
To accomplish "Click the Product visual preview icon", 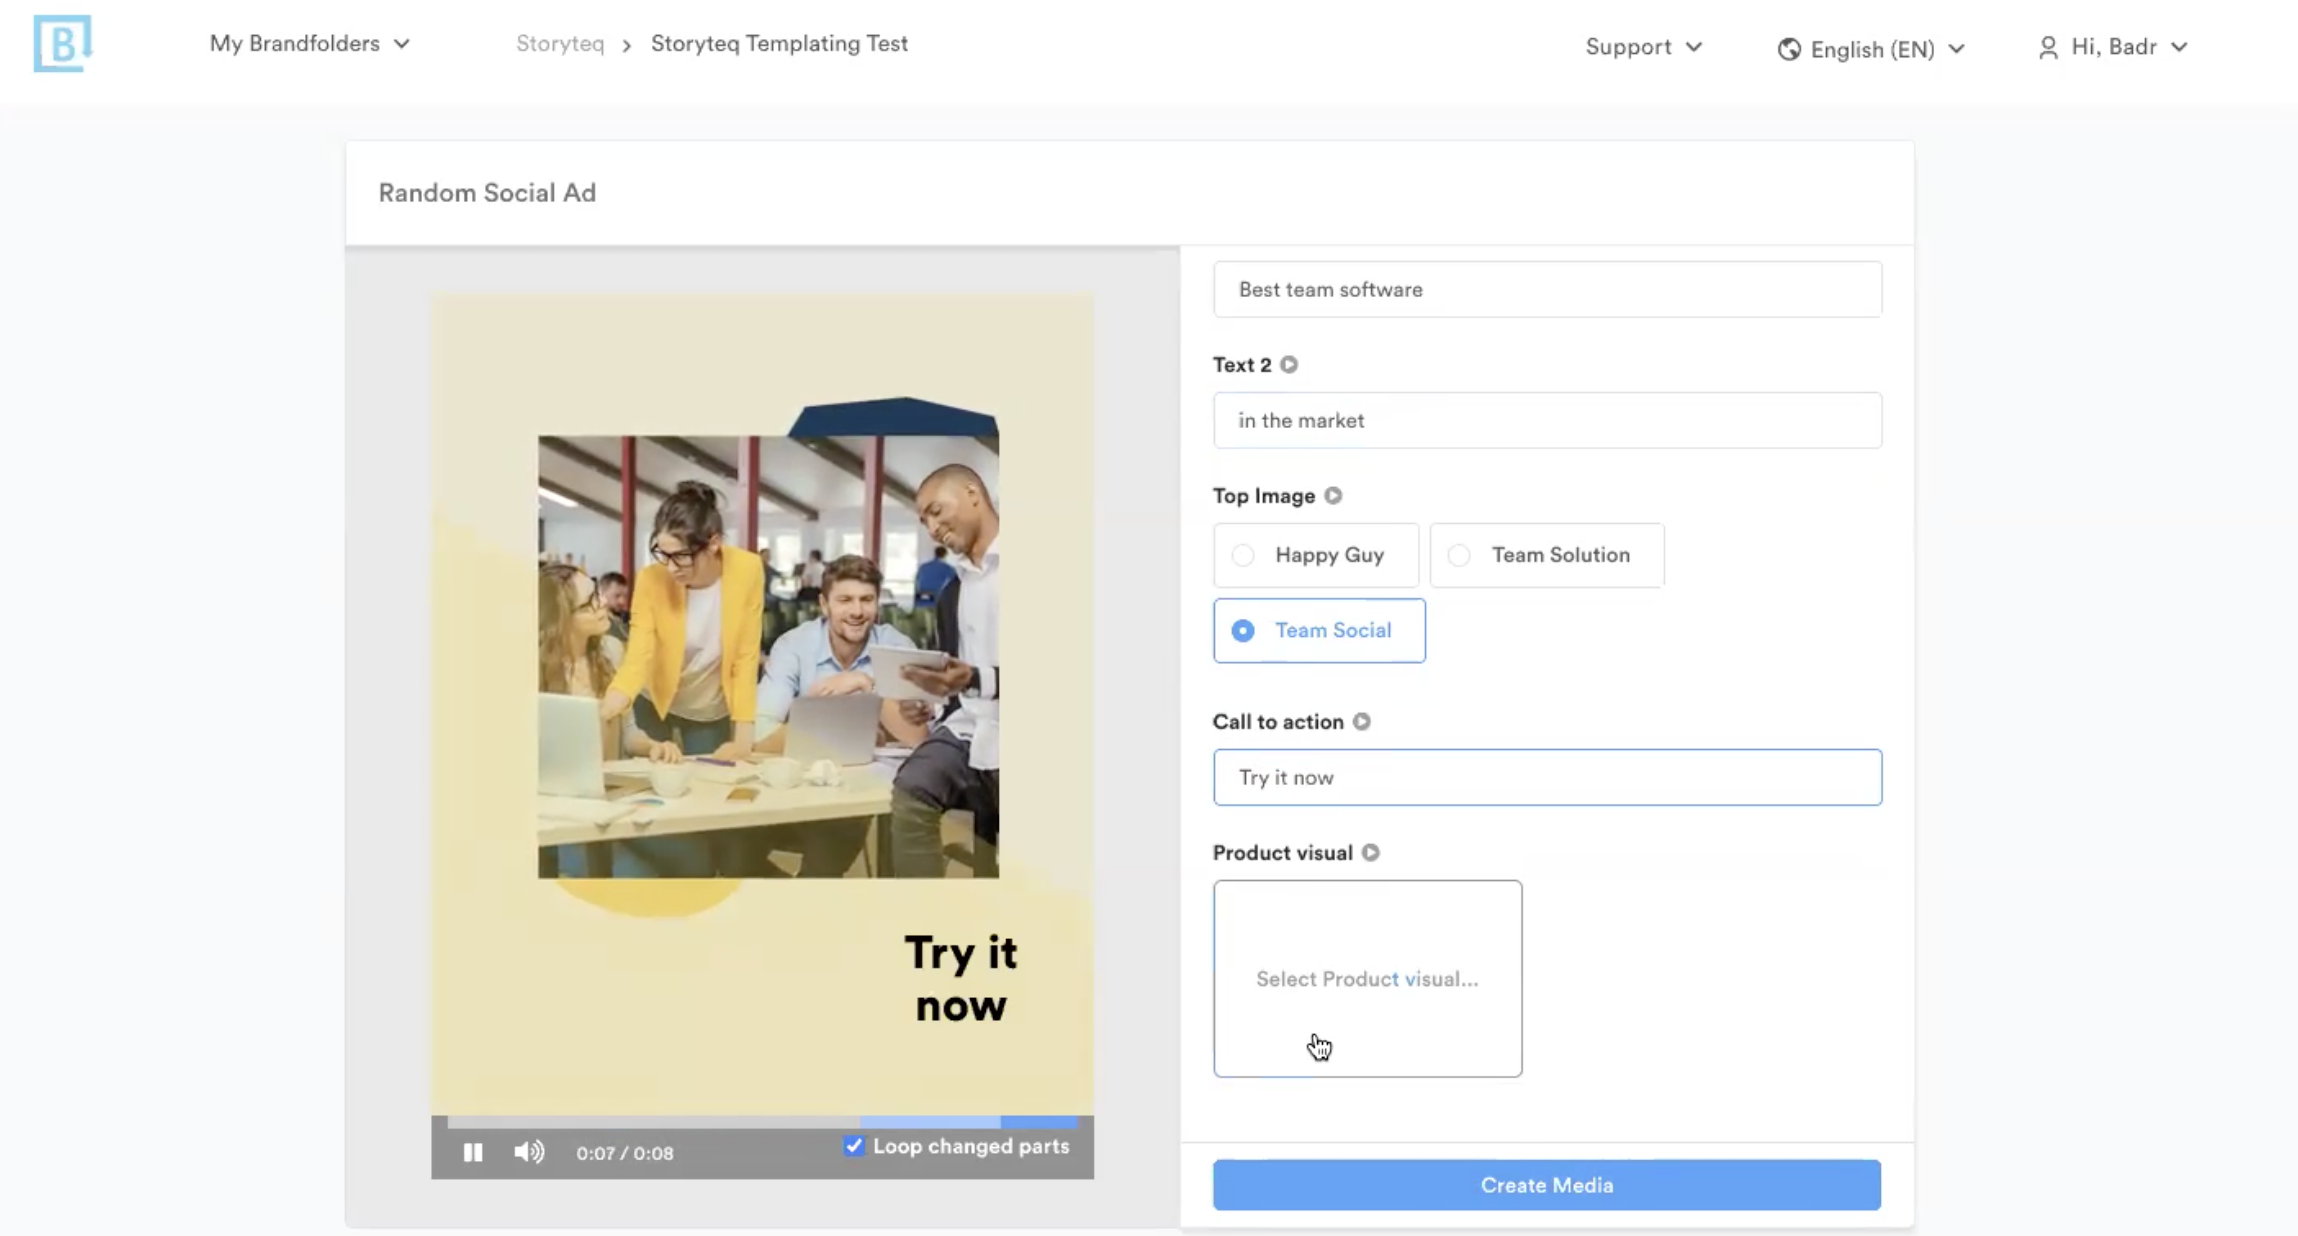I will 1371,853.
